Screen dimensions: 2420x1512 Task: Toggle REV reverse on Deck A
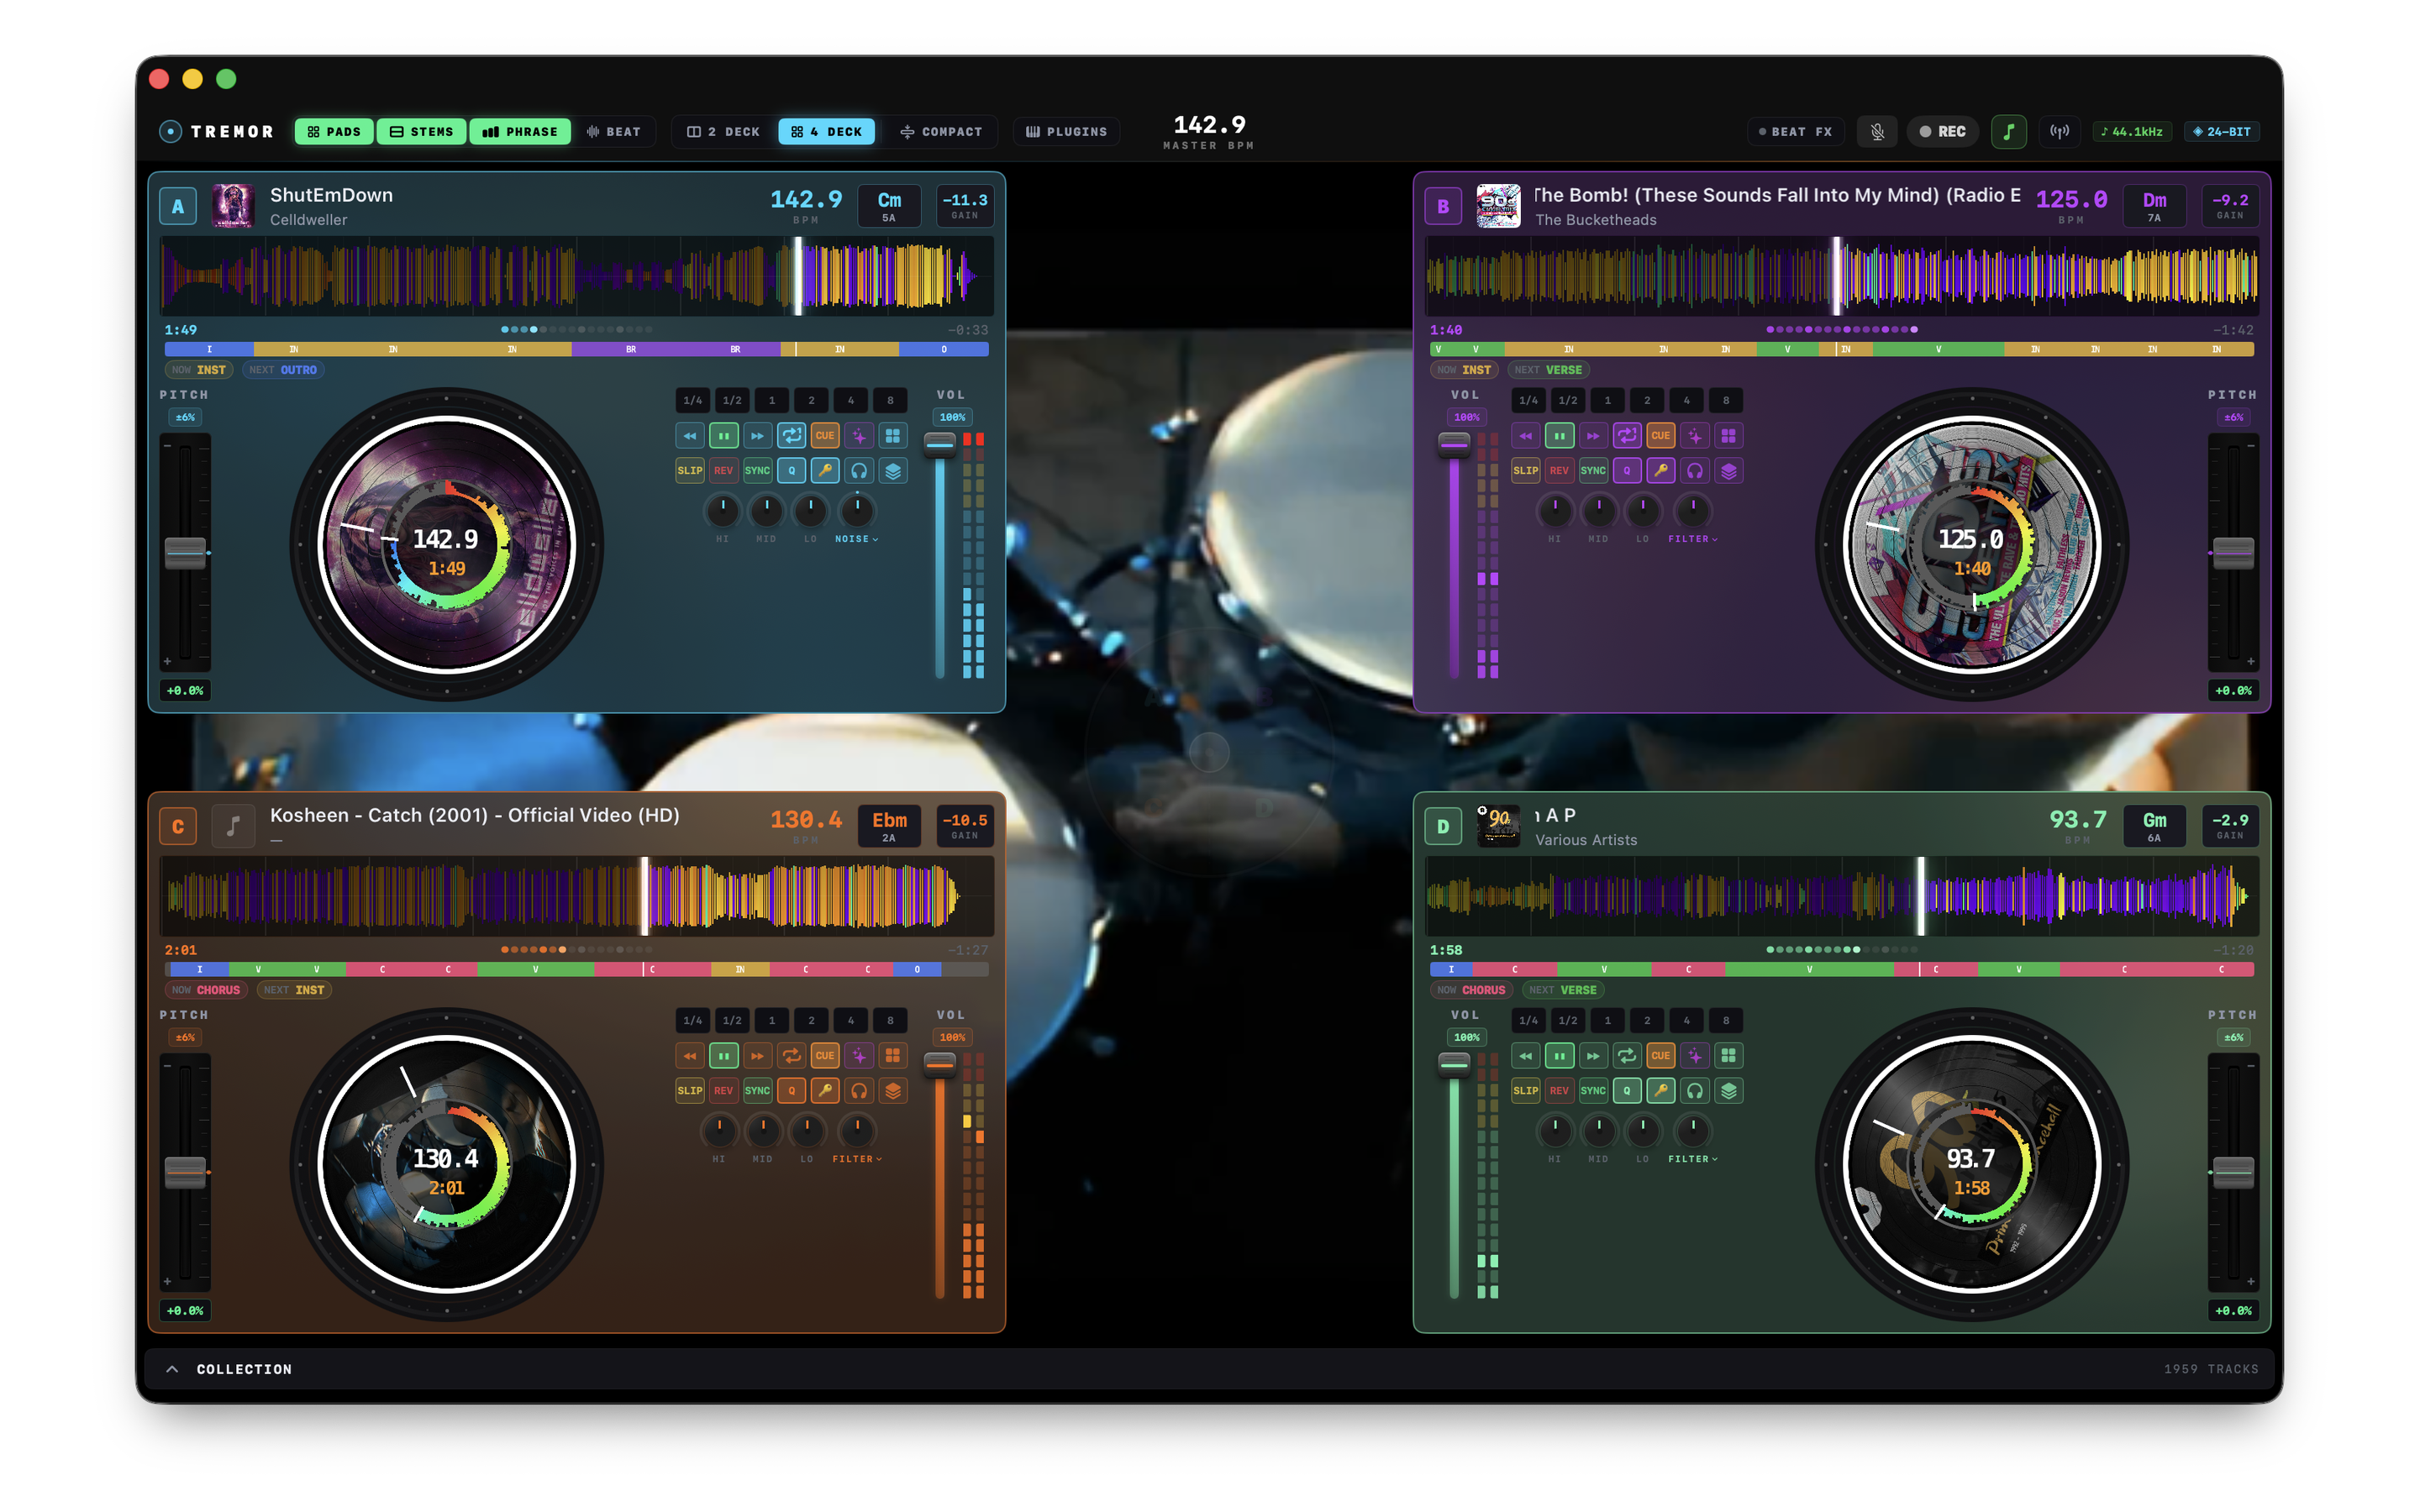(723, 471)
